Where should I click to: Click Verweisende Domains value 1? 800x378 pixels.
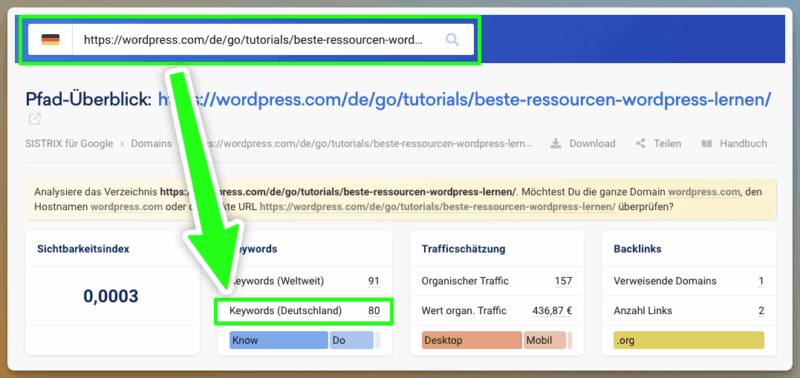click(x=761, y=281)
